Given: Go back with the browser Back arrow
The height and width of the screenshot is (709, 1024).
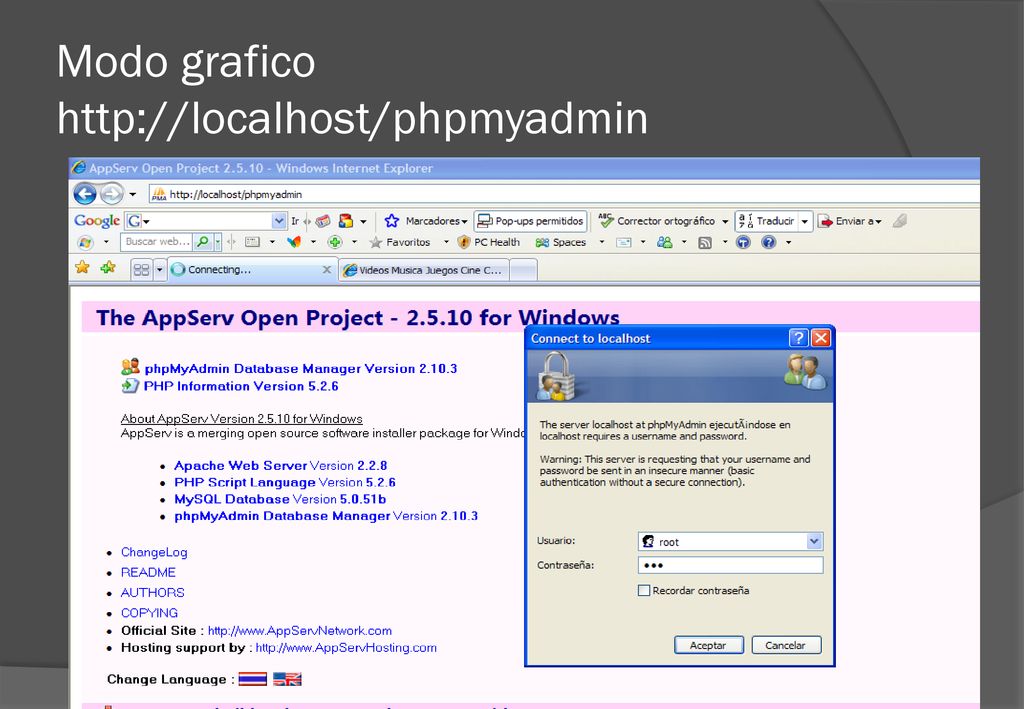Looking at the screenshot, I should coord(85,194).
